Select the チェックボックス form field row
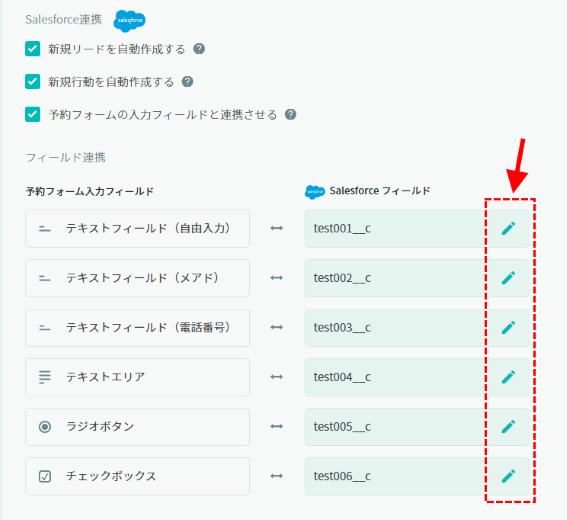Screen dimensions: 567x520 (137, 476)
